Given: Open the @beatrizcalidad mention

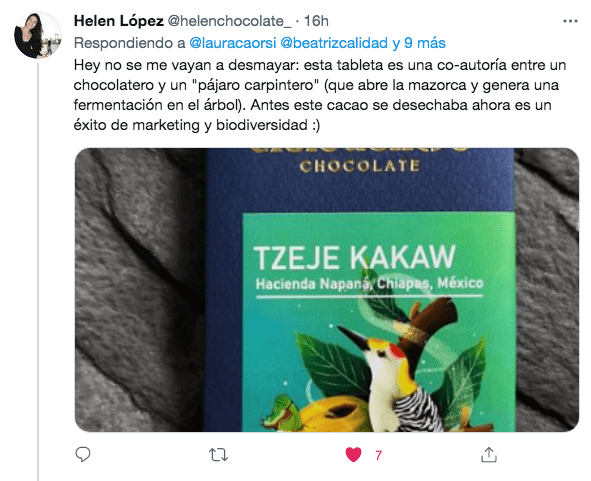Looking at the screenshot, I should point(334,43).
